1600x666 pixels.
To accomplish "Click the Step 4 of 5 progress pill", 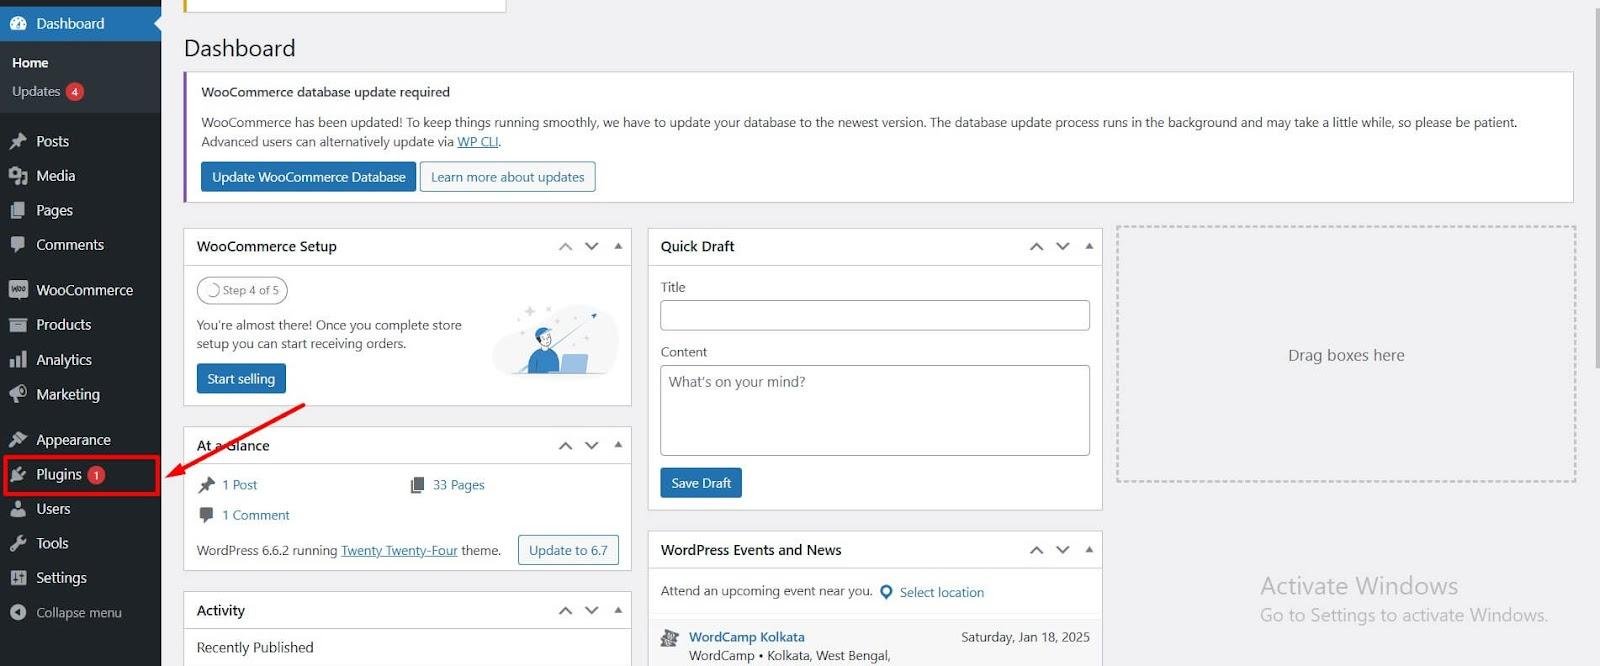I will tap(242, 290).
